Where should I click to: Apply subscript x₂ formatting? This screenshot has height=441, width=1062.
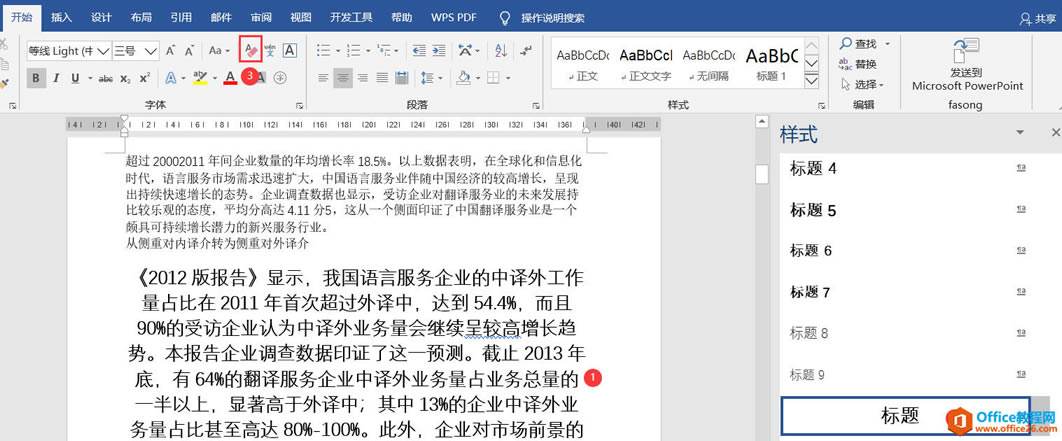[125, 79]
